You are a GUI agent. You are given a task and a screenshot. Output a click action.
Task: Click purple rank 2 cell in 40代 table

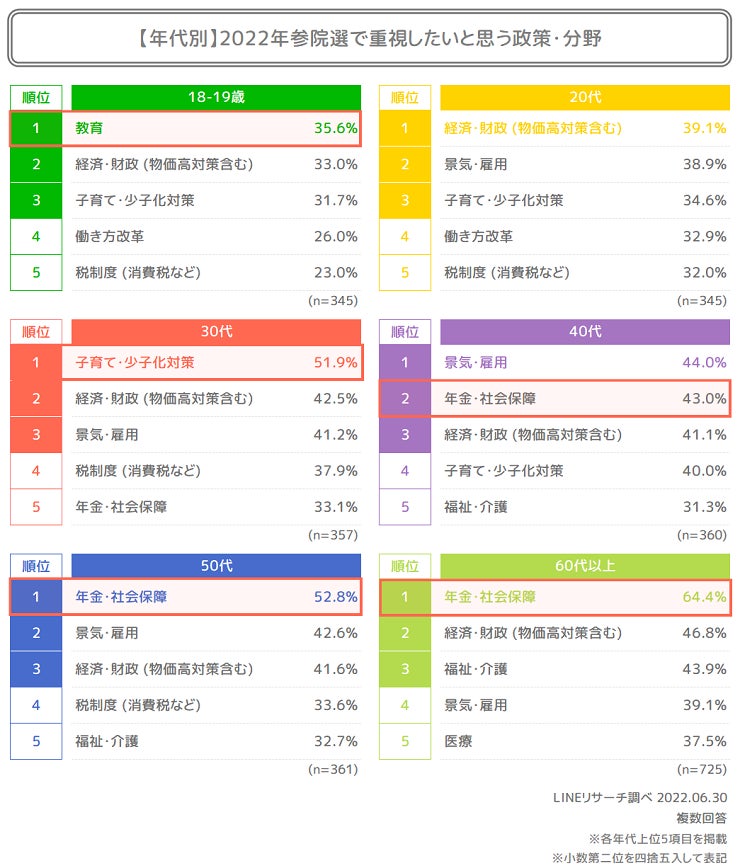405,398
